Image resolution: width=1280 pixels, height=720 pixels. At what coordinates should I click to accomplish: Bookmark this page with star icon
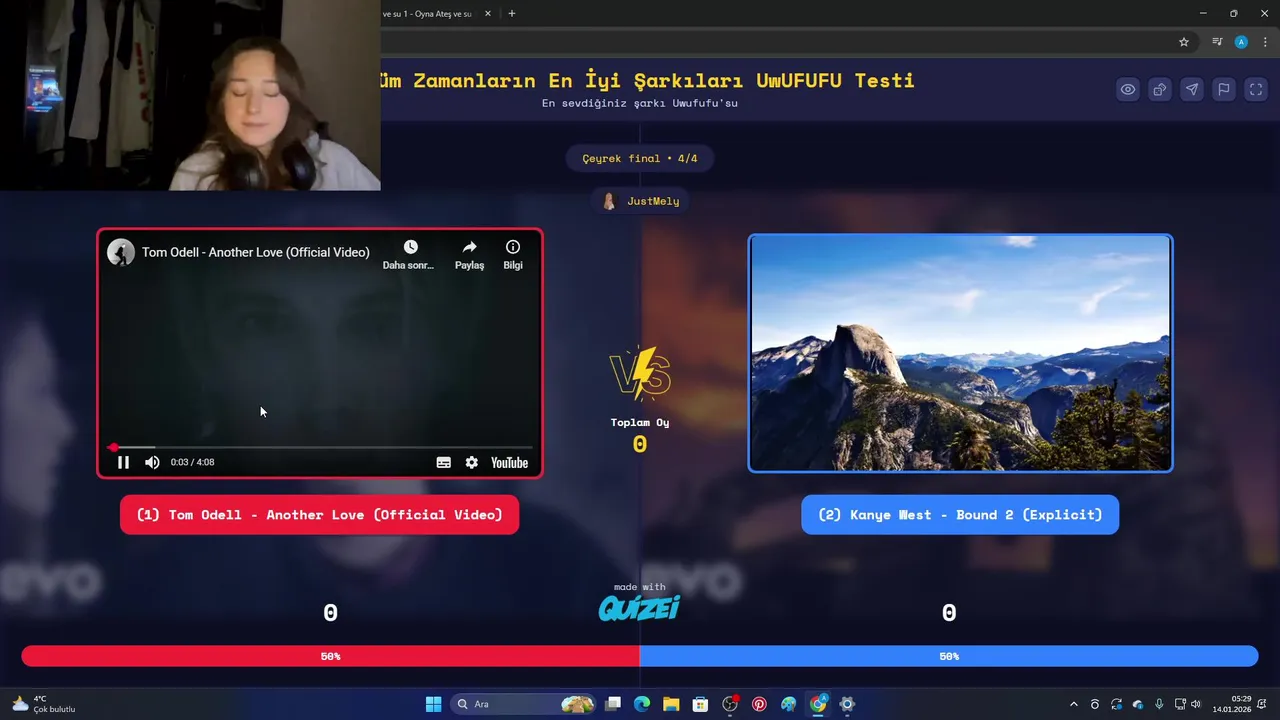pyautogui.click(x=1184, y=42)
